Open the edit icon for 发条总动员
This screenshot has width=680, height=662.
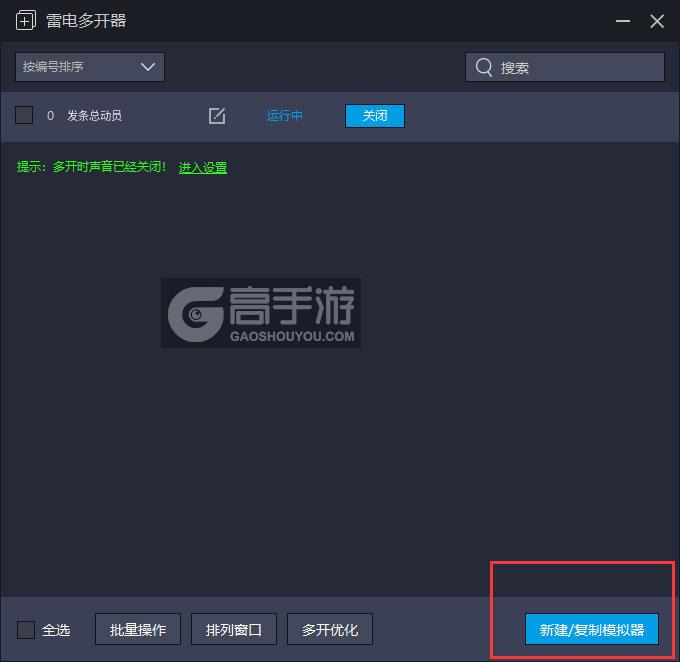pyautogui.click(x=217, y=116)
